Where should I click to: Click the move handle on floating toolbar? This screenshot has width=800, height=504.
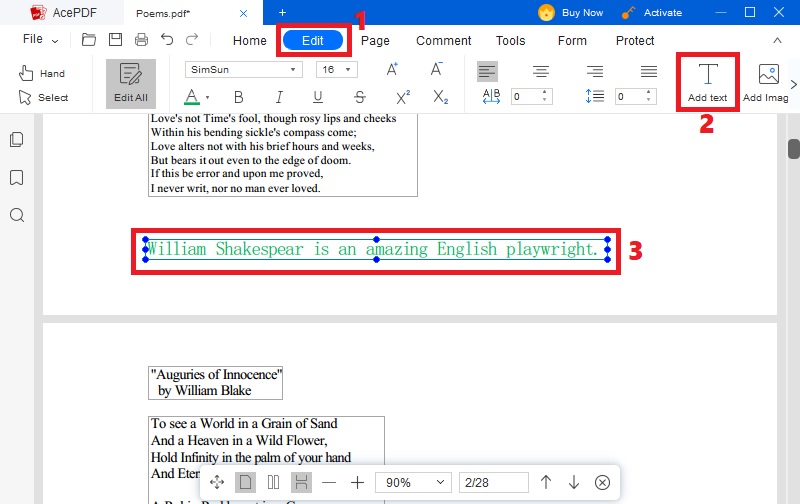[217, 483]
